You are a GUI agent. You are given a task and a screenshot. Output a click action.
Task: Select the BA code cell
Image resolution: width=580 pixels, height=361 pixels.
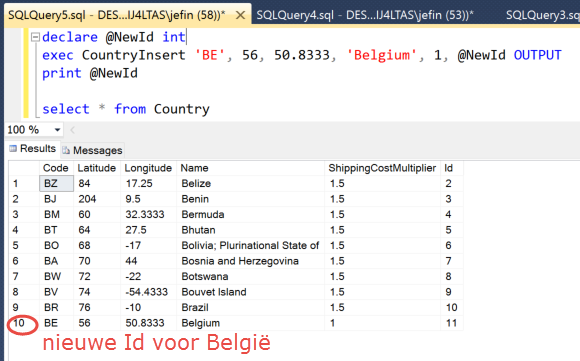[x=57, y=261]
